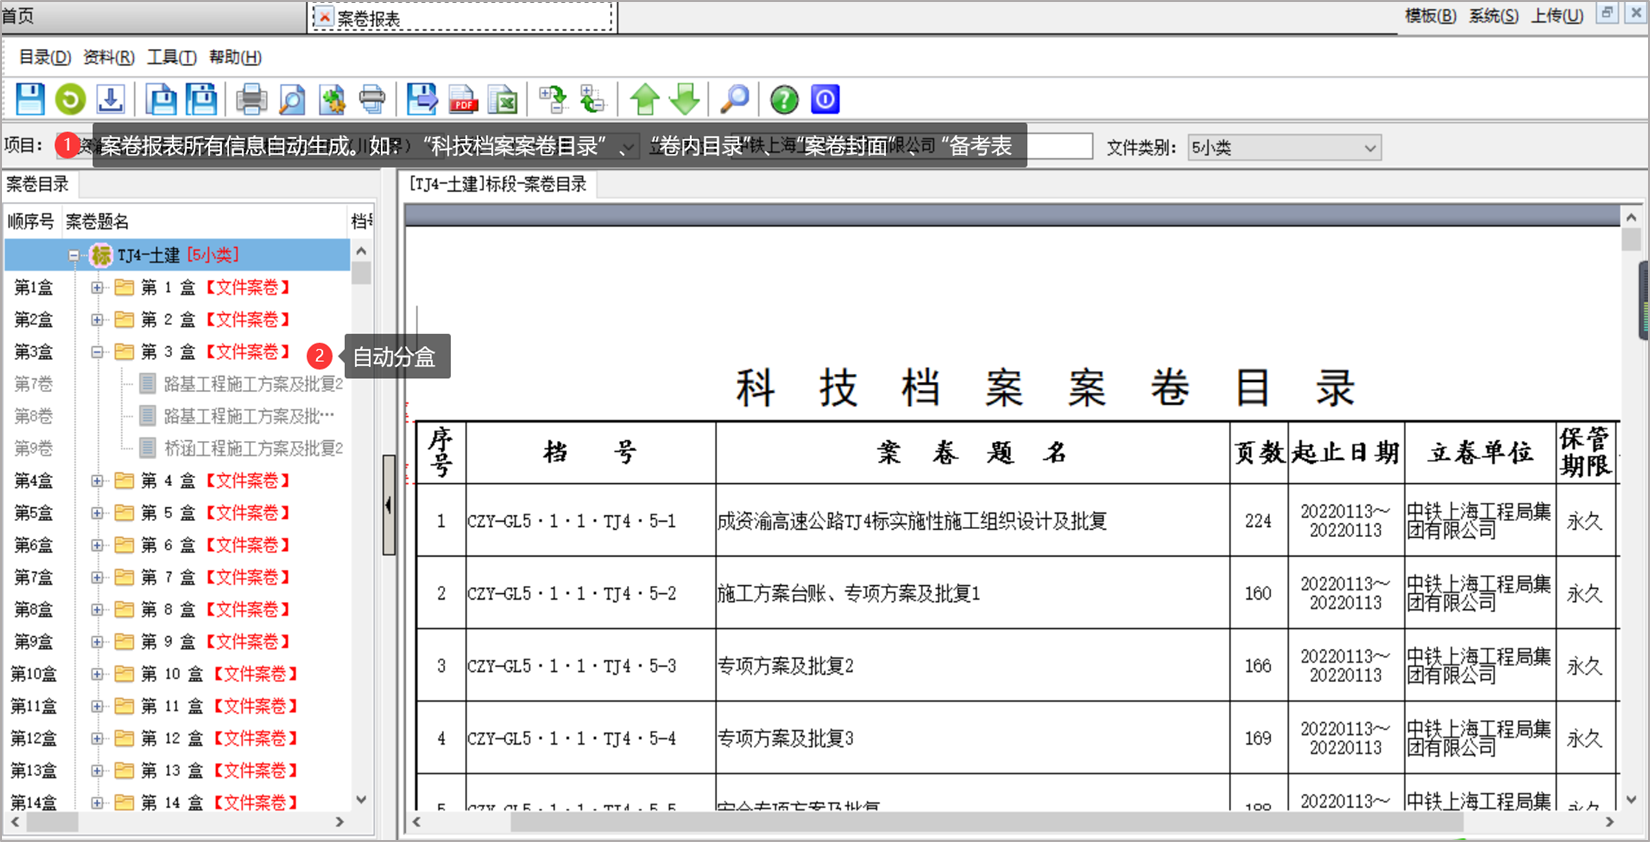
Task: Click the splitter collapse handle
Action: pos(389,505)
